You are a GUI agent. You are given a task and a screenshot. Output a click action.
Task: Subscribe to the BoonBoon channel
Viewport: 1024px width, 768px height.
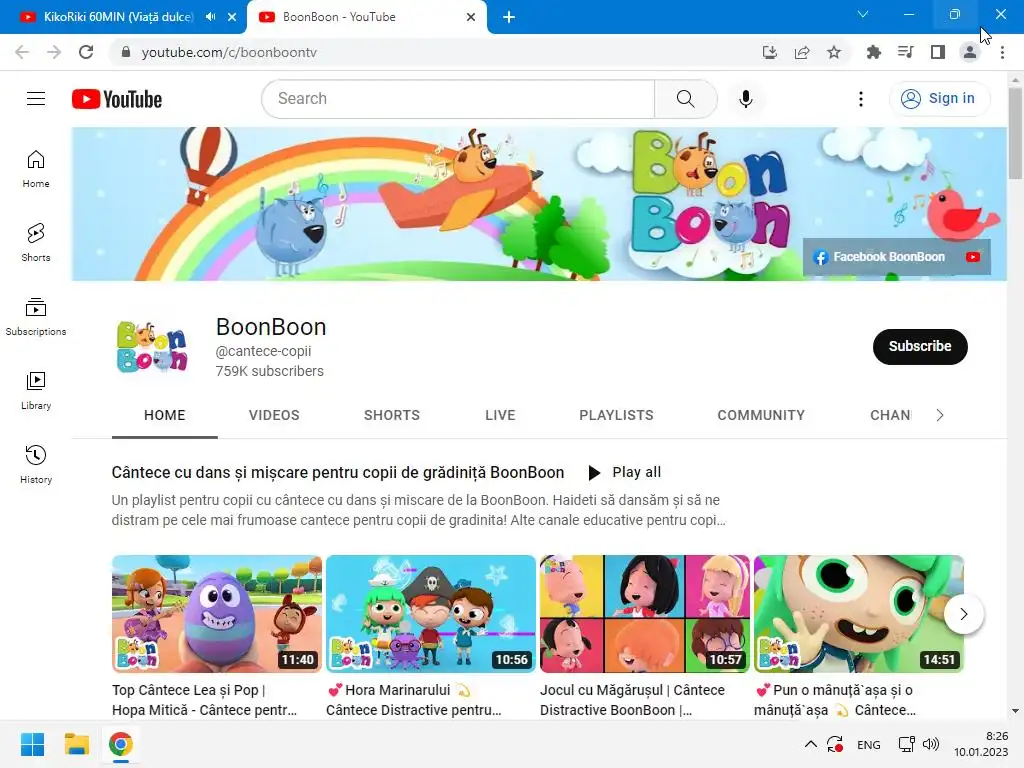point(920,347)
